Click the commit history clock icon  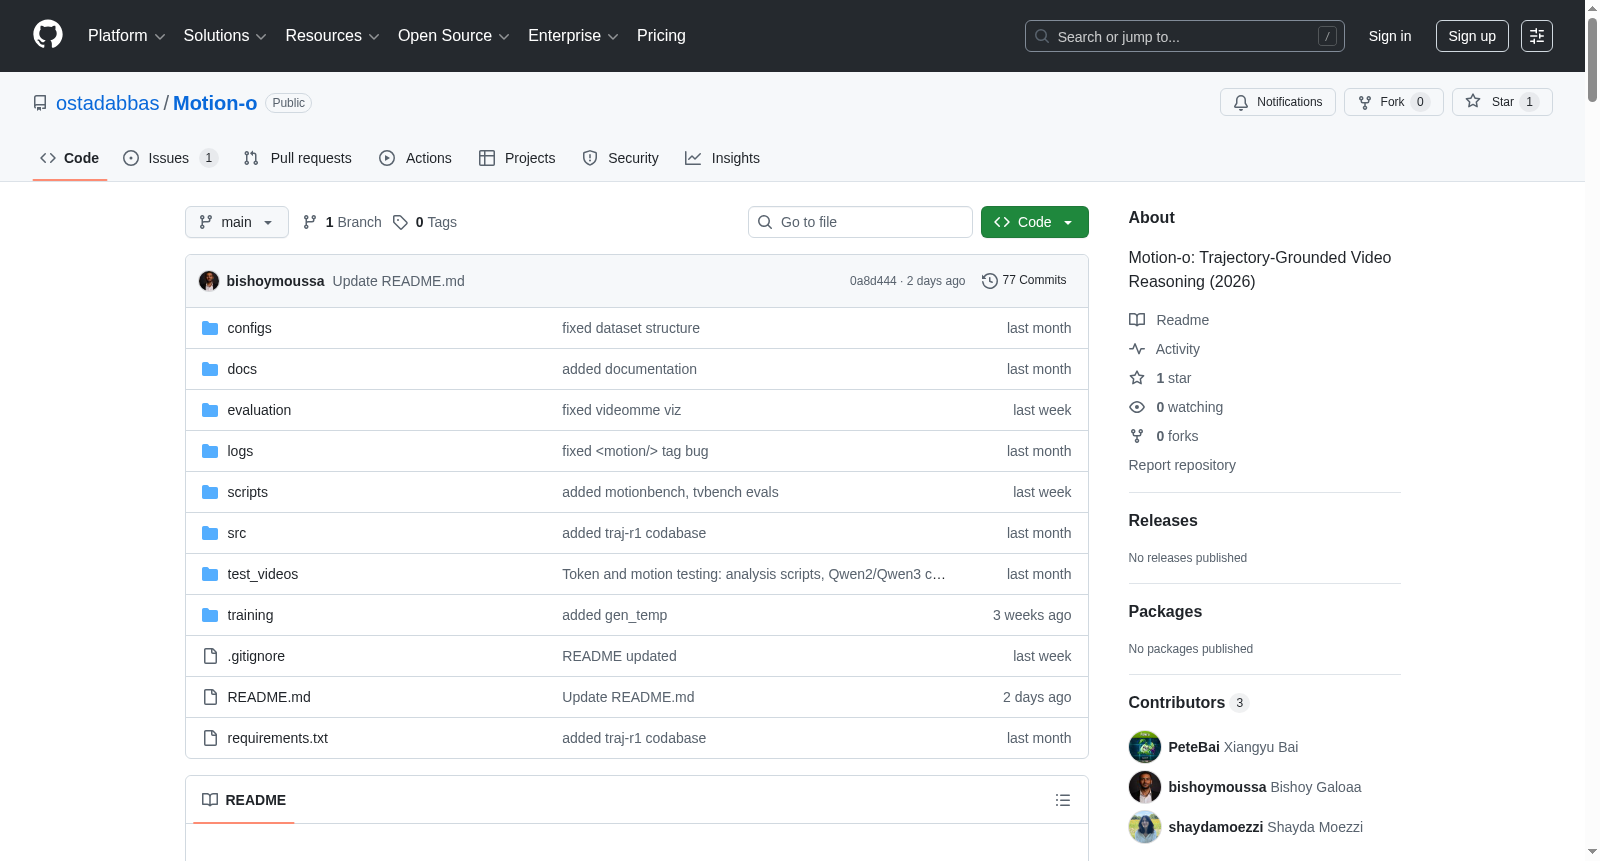pos(990,281)
